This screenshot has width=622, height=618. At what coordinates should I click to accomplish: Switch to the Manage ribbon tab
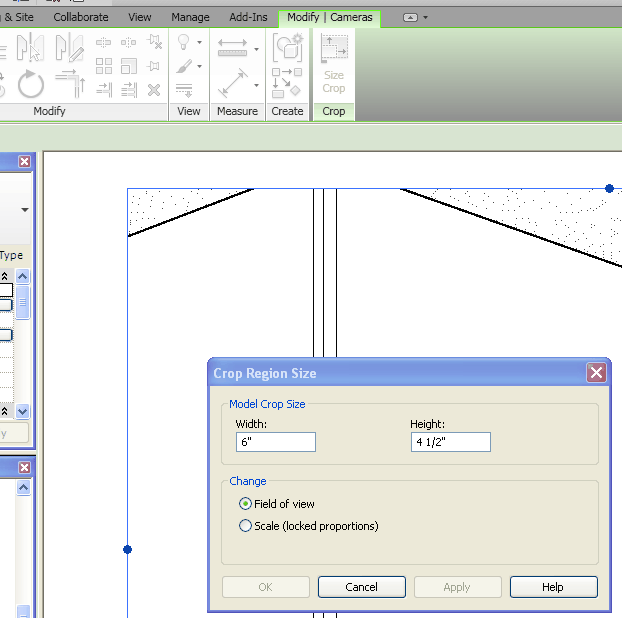[190, 17]
